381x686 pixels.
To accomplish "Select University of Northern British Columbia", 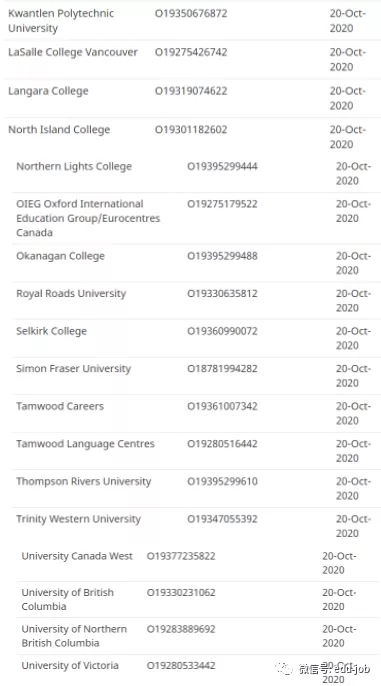I will coord(74,636).
